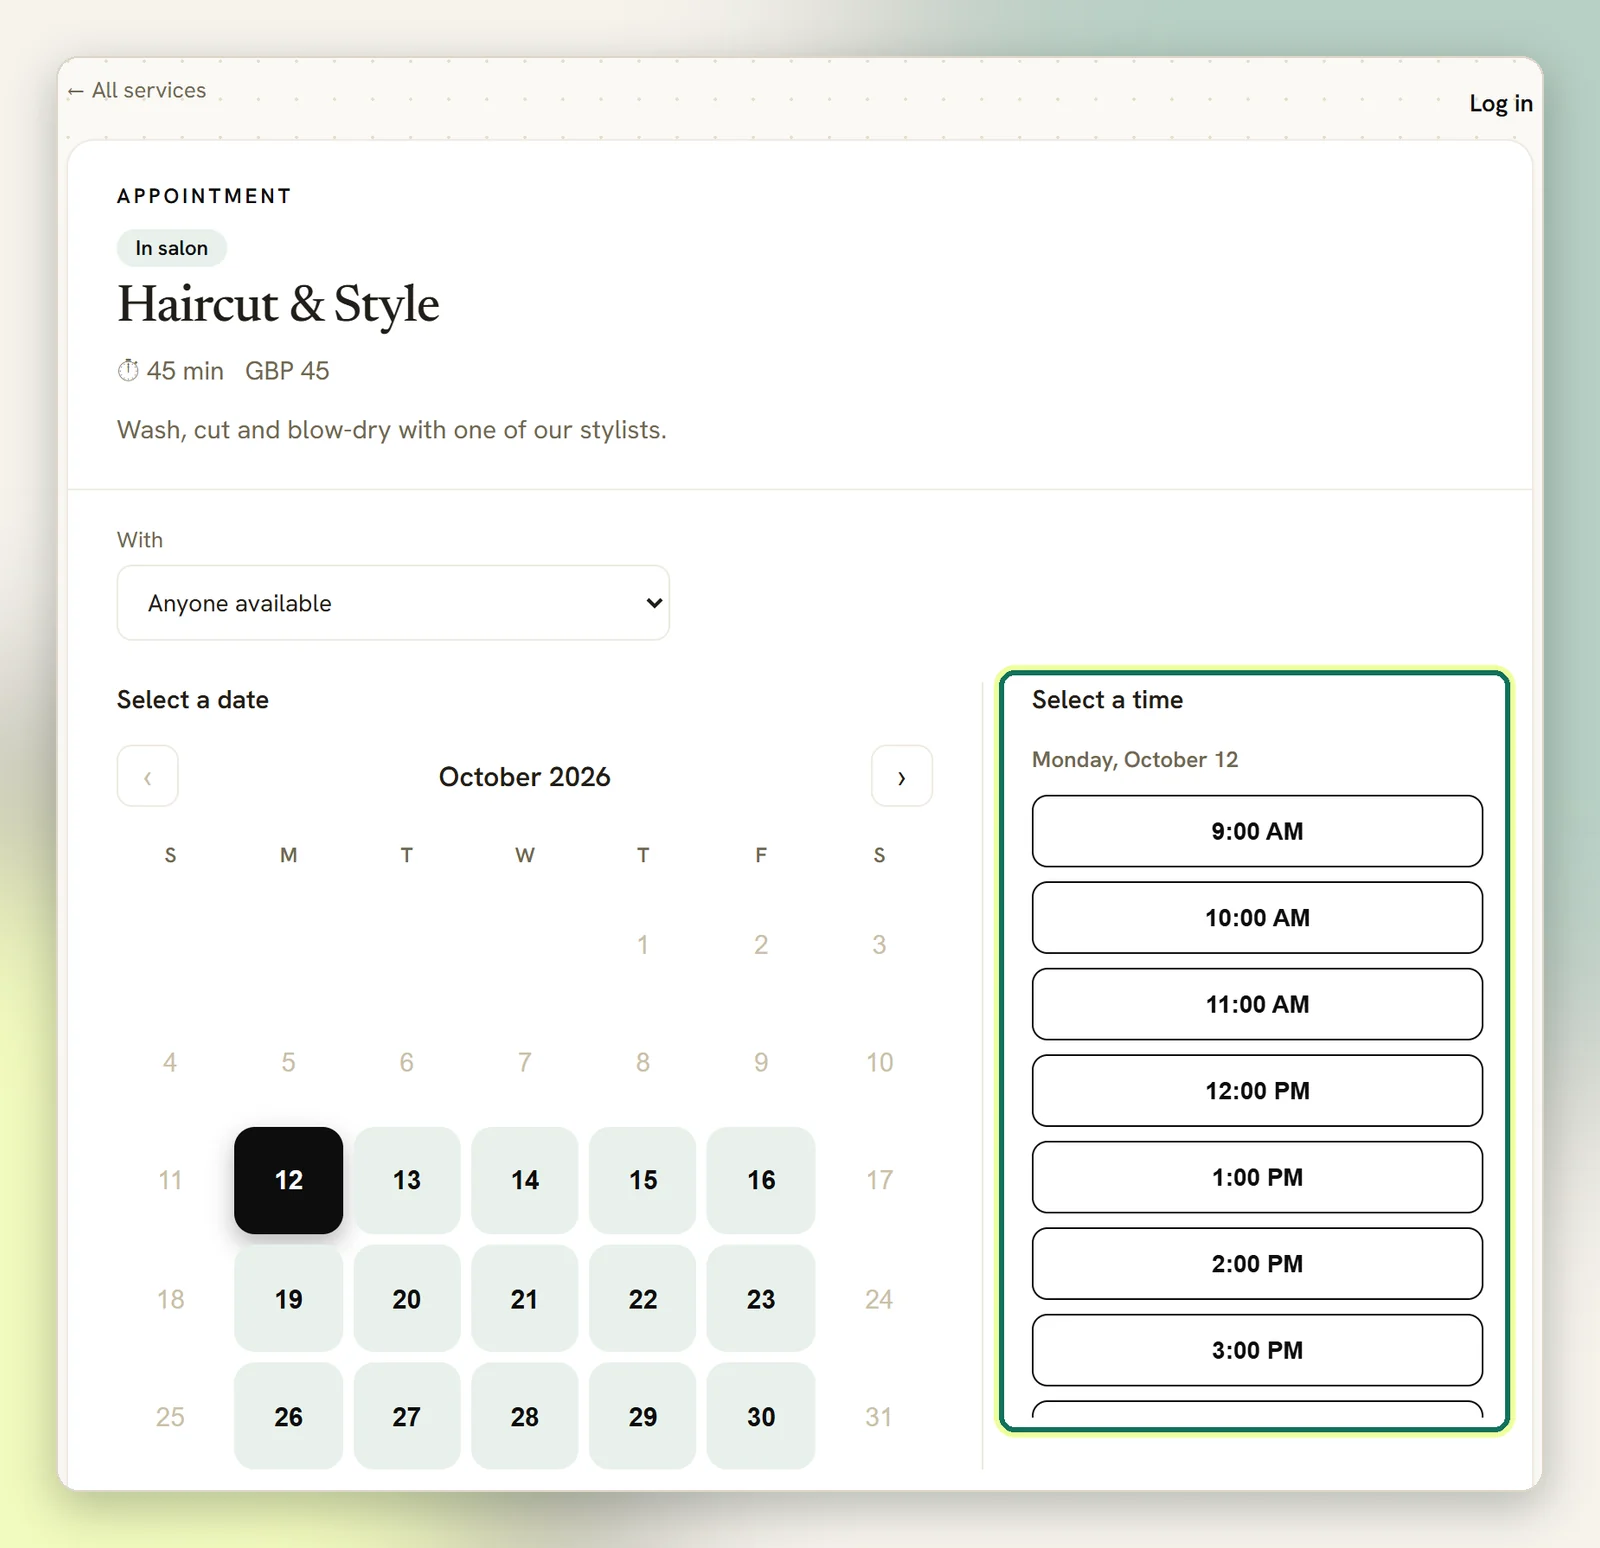Select the 9:00 AM time slot
The image size is (1600, 1548).
(x=1257, y=831)
